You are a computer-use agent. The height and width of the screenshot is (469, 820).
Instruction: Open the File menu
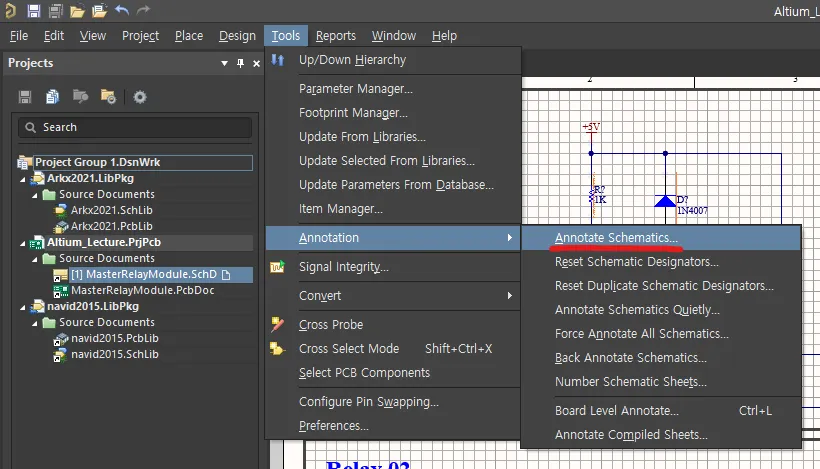point(19,36)
